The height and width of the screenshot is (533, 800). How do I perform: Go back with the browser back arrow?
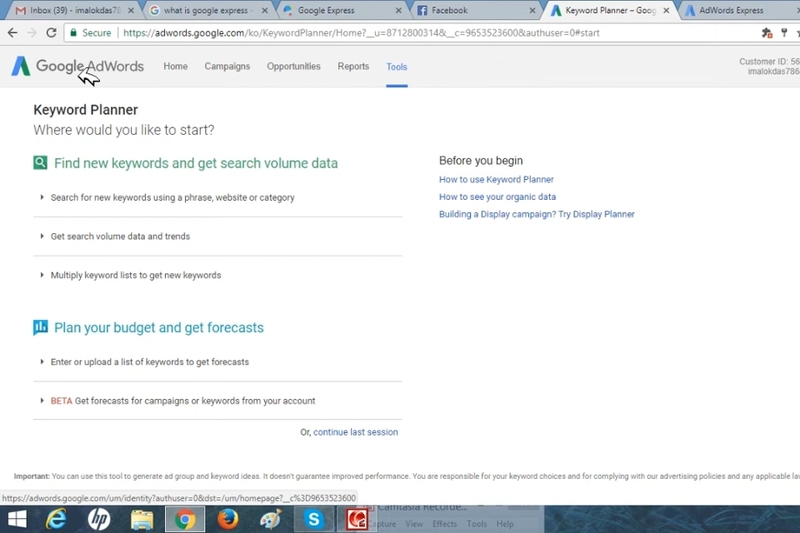click(13, 33)
